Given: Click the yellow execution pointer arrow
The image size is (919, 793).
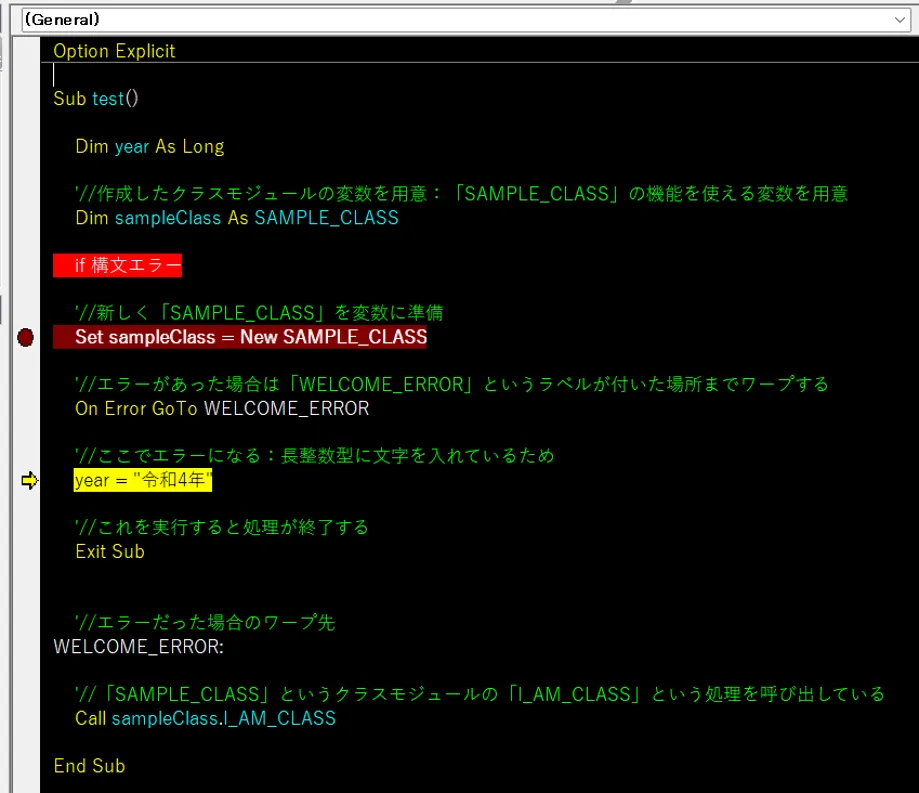Looking at the screenshot, I should 29,481.
